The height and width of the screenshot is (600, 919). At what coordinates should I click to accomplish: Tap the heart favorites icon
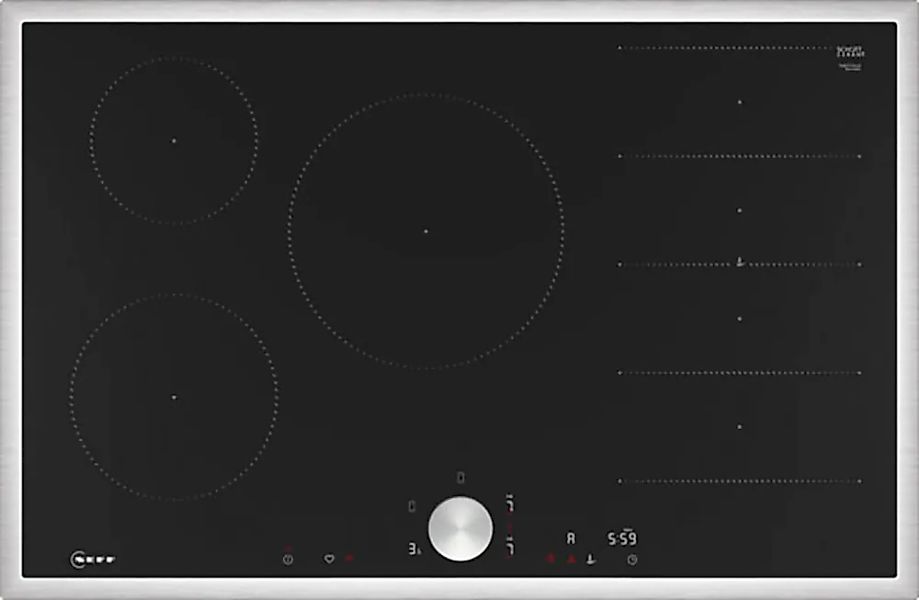coord(328,559)
